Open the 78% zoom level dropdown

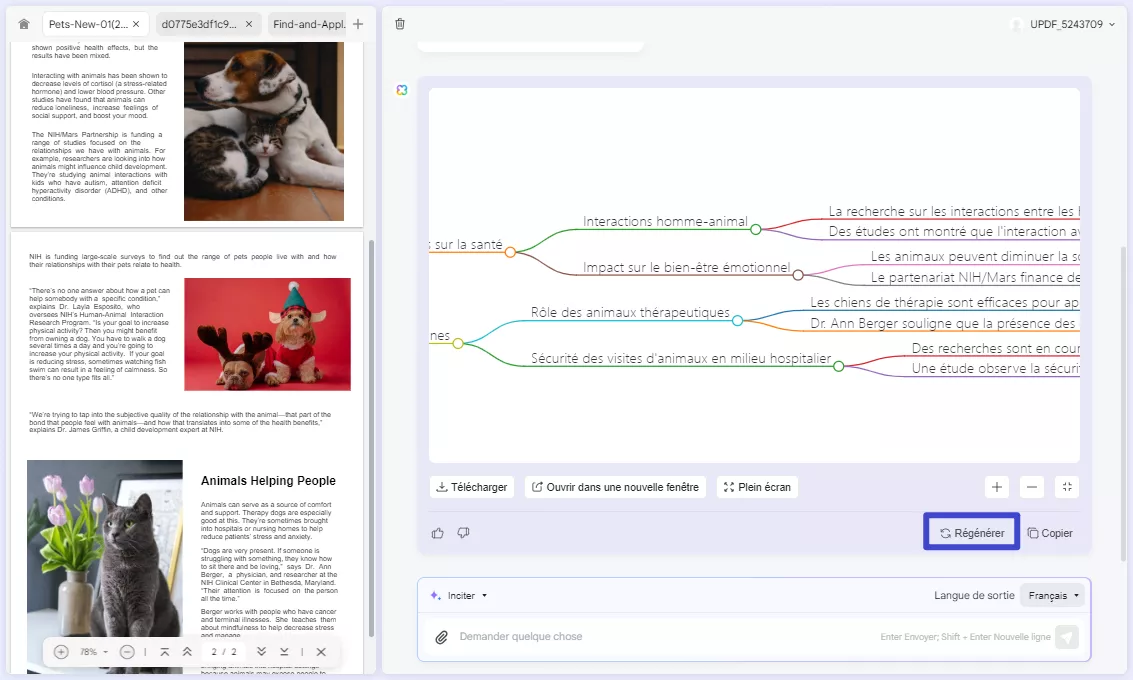(94, 652)
